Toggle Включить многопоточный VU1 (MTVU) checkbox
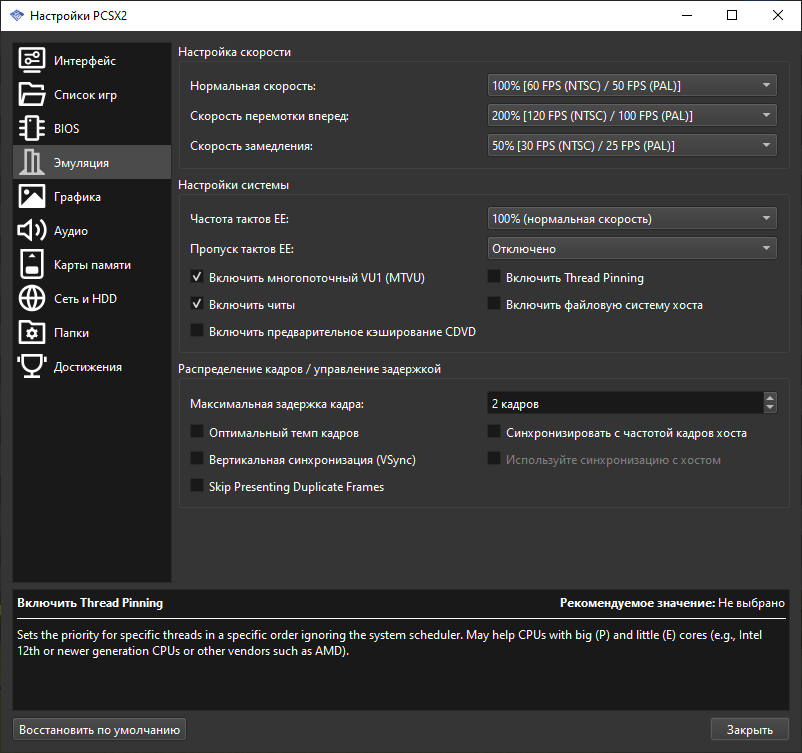This screenshot has height=753, width=802. pyautogui.click(x=197, y=277)
